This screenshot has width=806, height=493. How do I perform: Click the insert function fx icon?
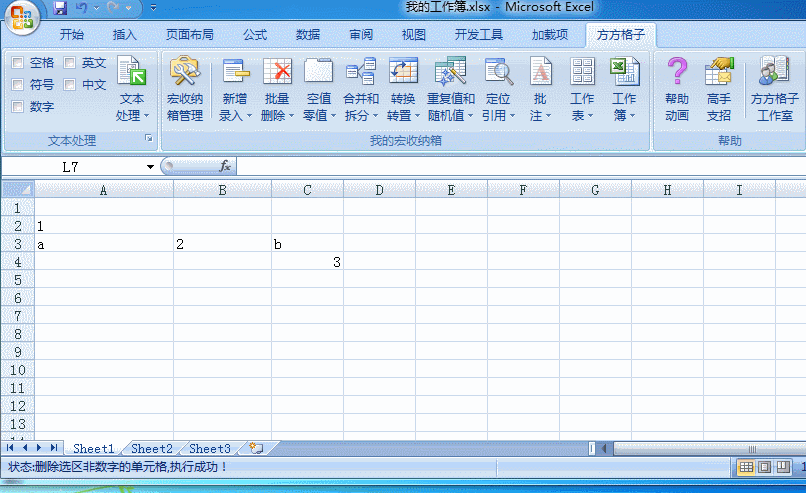pyautogui.click(x=225, y=166)
